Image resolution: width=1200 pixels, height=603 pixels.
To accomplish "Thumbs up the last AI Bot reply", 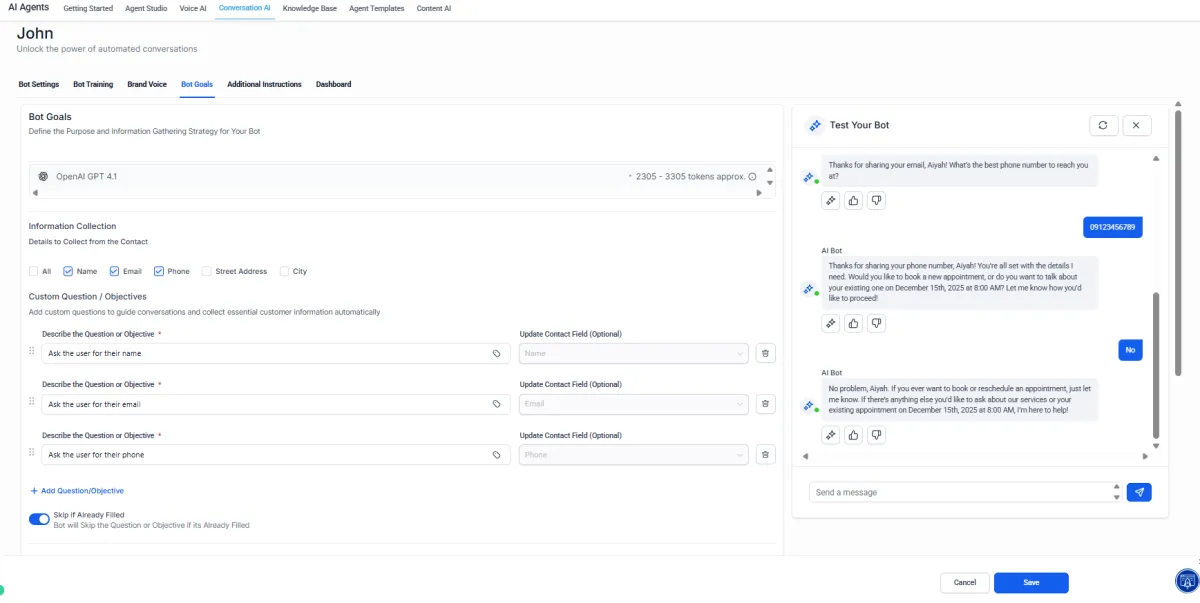I will pyautogui.click(x=853, y=435).
